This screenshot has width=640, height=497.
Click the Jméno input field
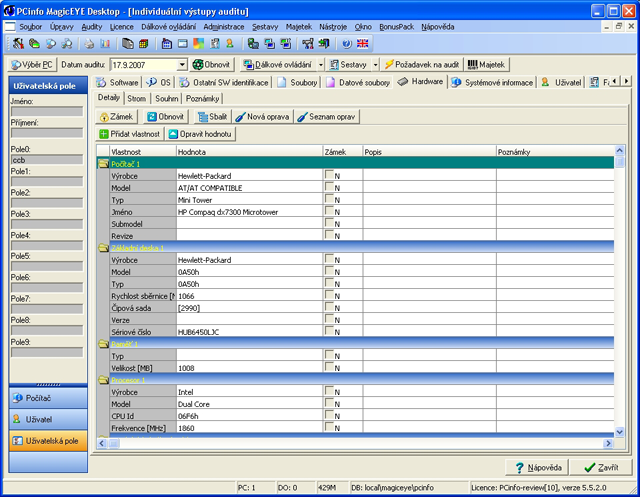click(x=47, y=111)
